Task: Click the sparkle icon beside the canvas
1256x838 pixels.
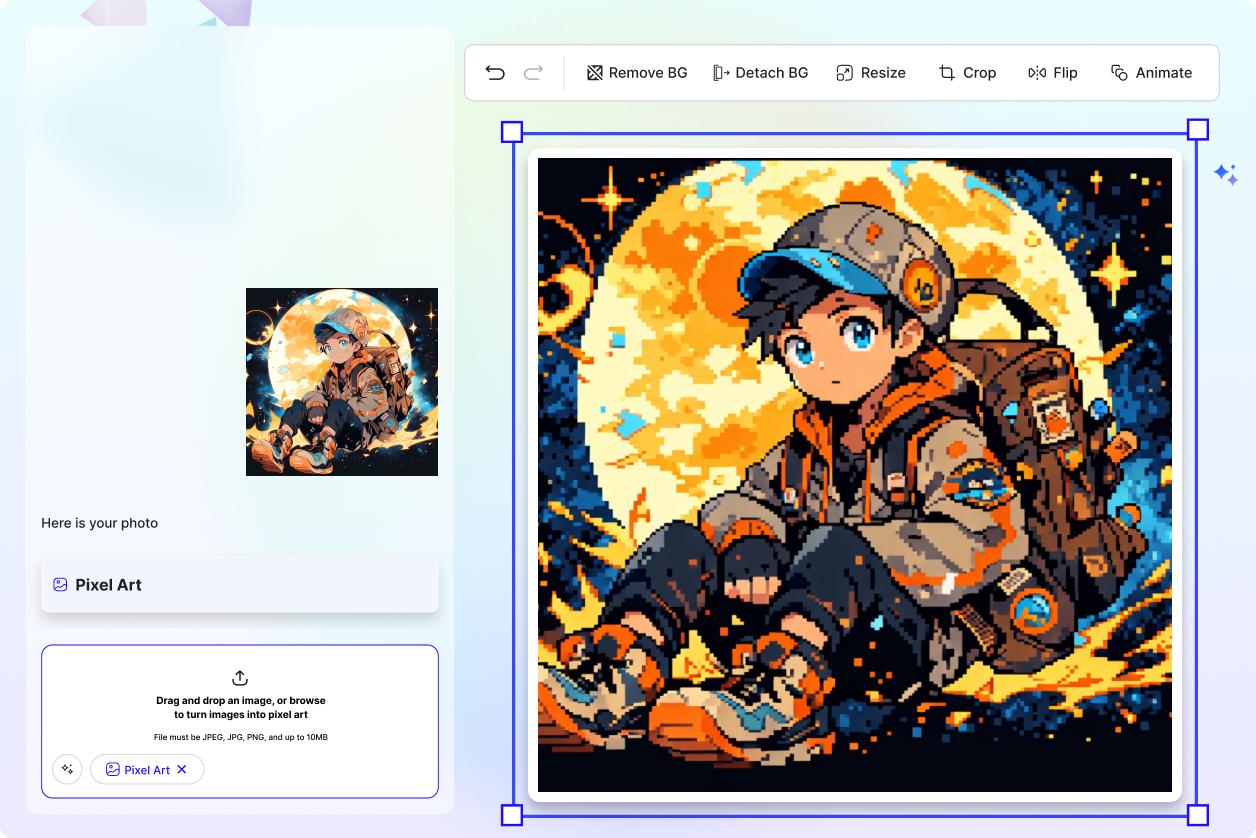Action: (1228, 174)
